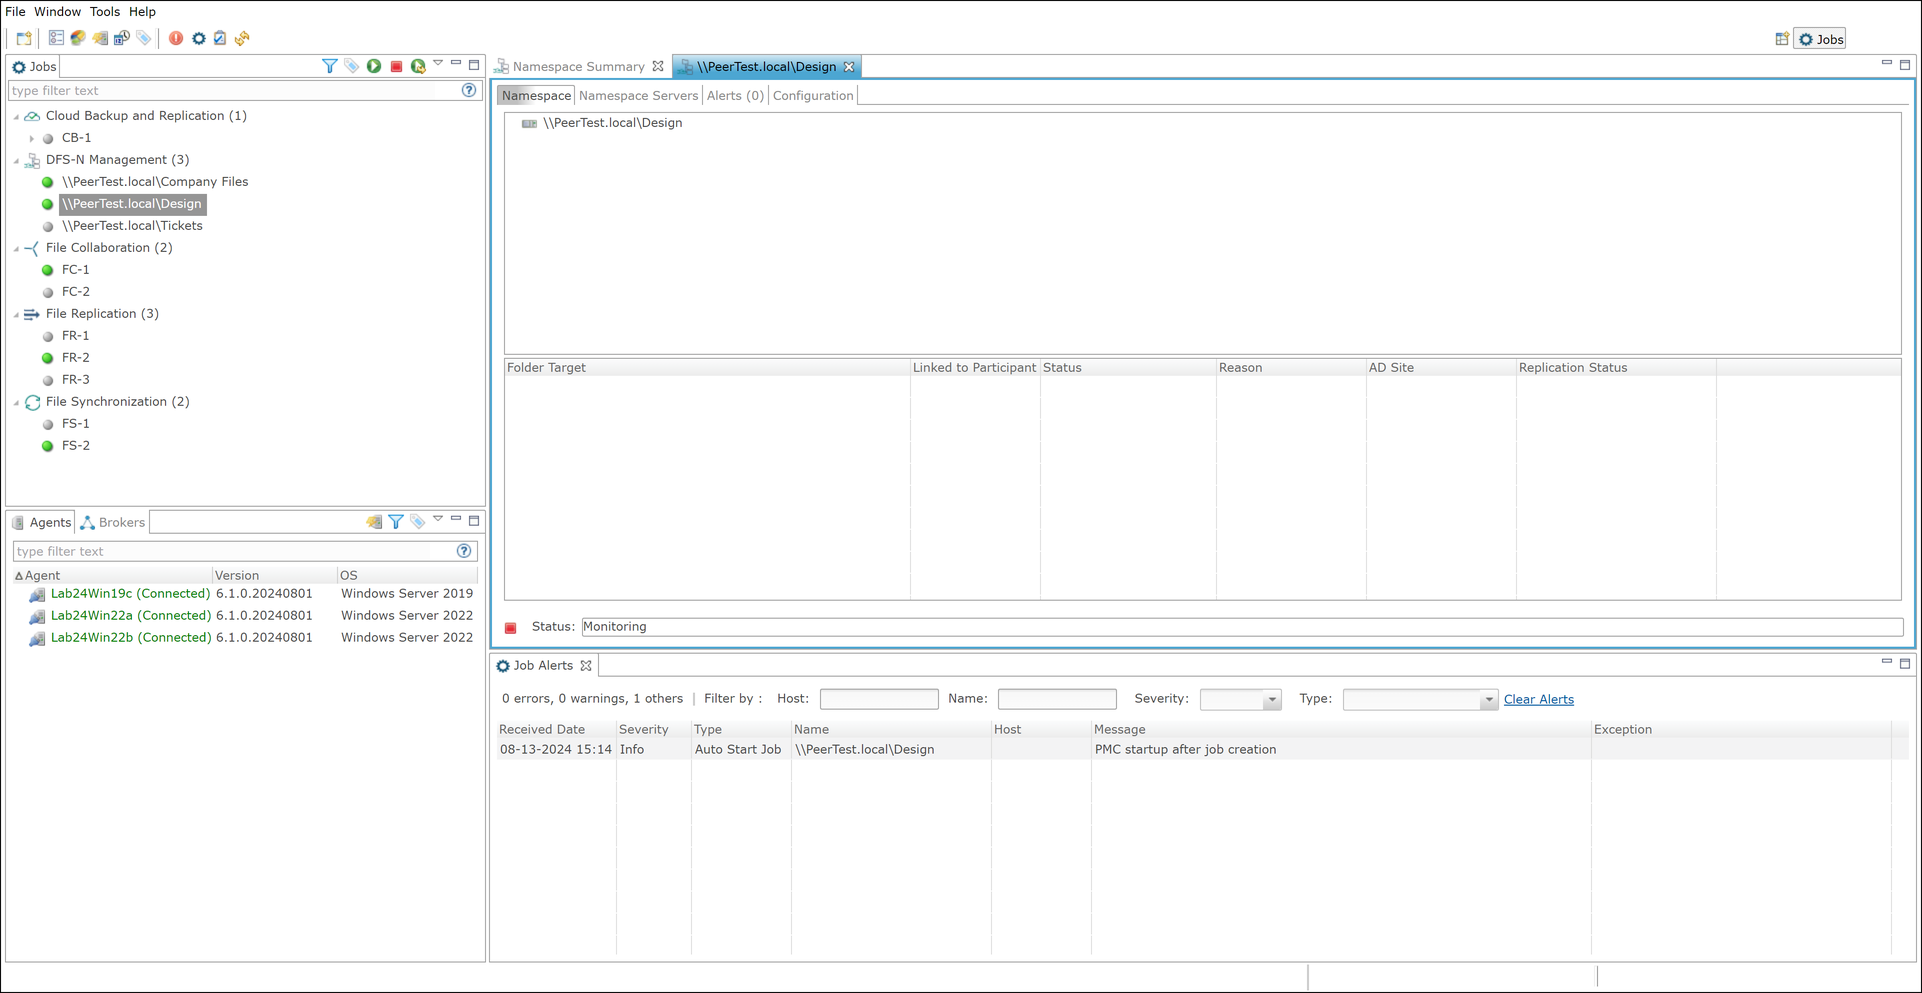Click the red exclamation alerts icon
Viewport: 1922px width, 993px height.
click(x=176, y=38)
